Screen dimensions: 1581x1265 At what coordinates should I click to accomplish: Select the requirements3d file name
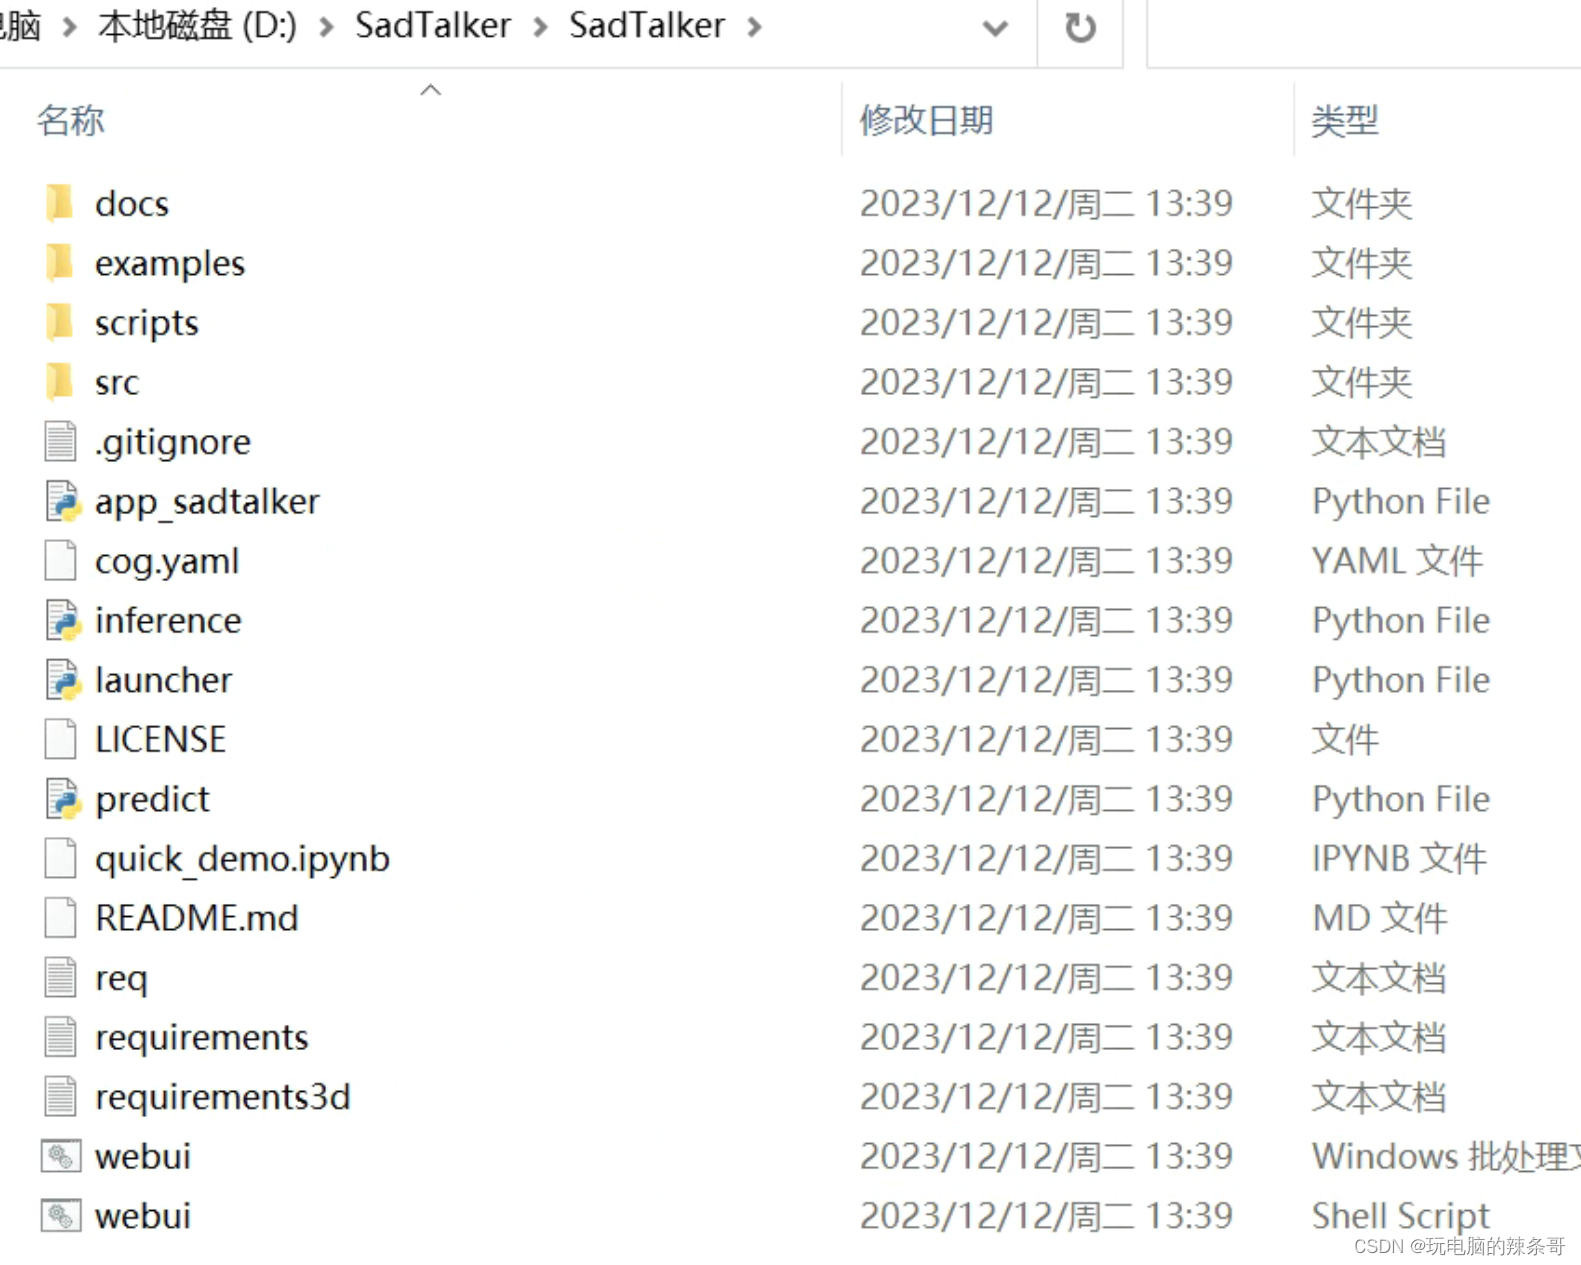222,1098
